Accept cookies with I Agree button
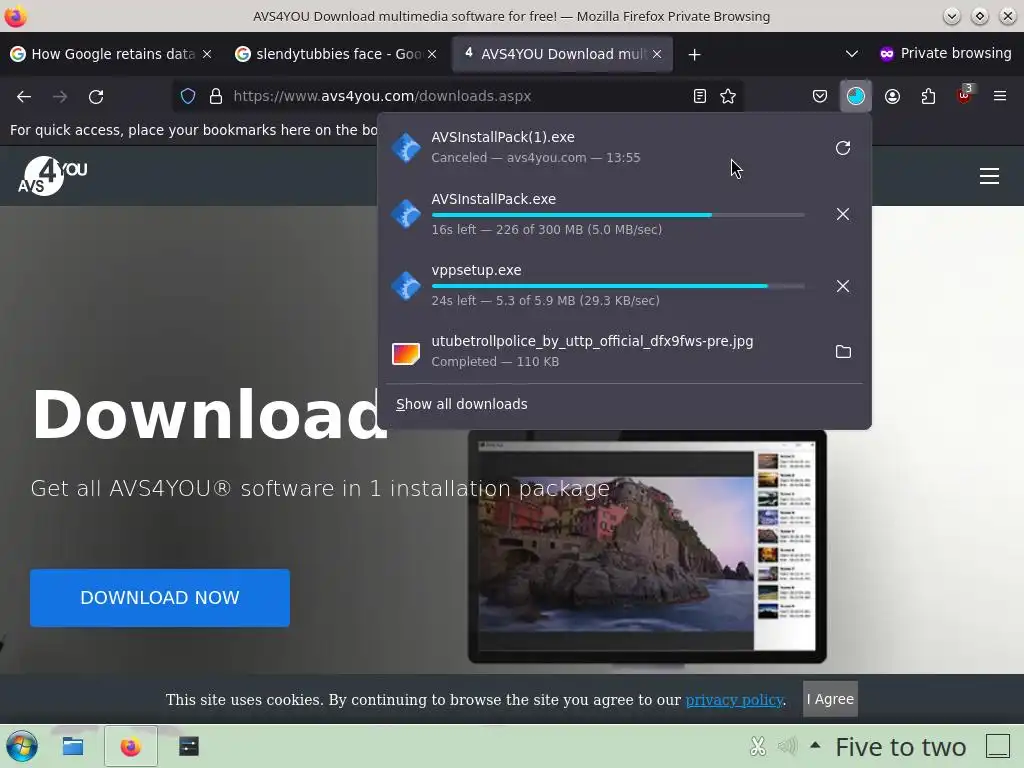The image size is (1024, 768). pyautogui.click(x=830, y=699)
